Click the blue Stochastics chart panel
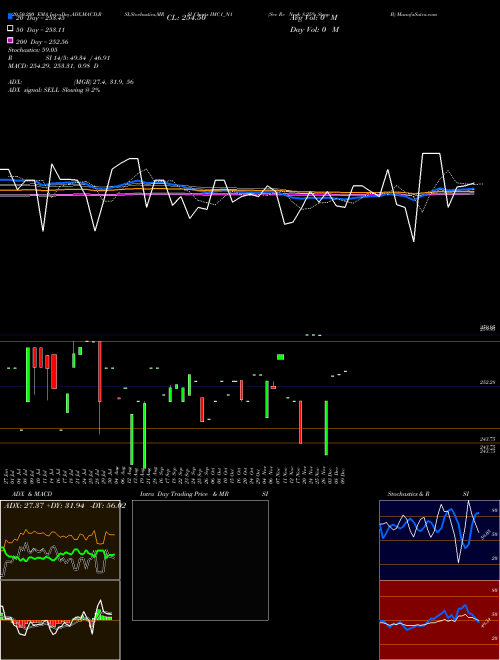This screenshot has height=660, width=500. coord(439,540)
